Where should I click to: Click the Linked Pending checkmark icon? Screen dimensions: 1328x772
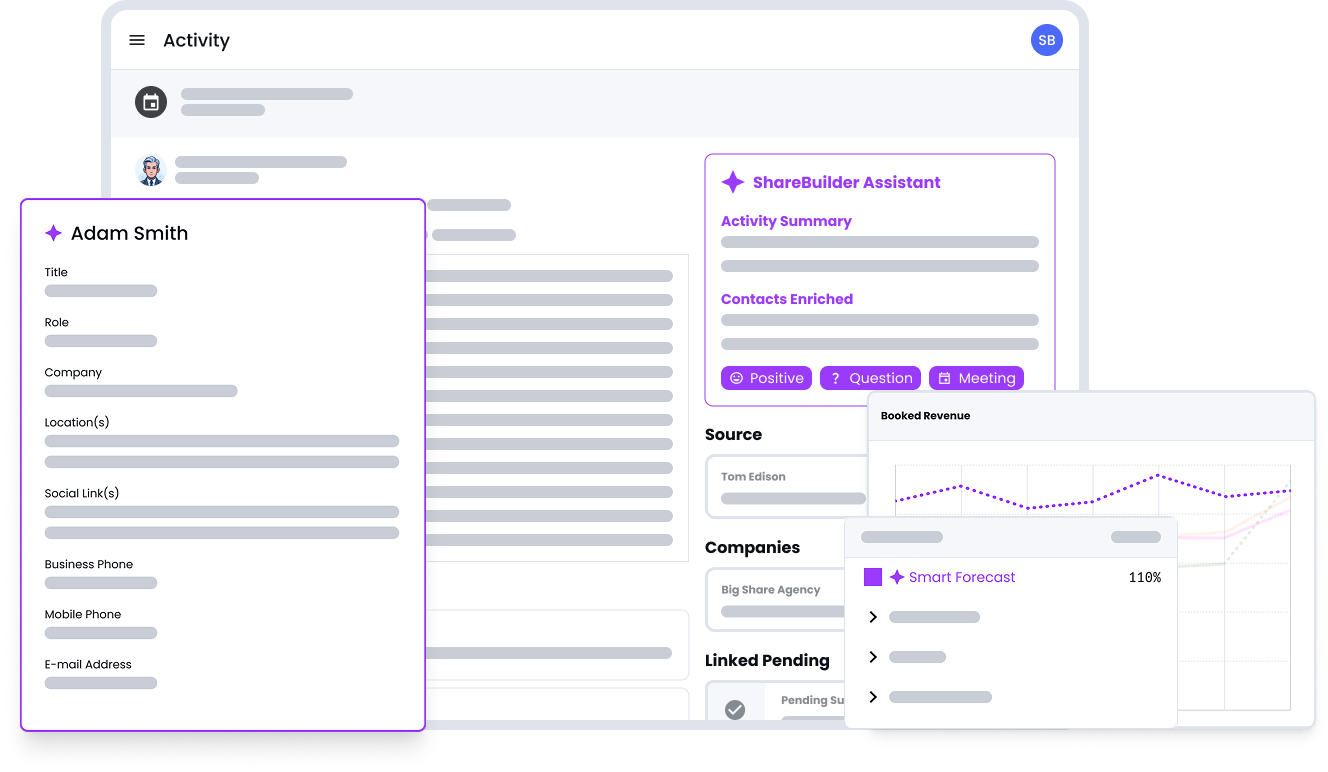pos(735,709)
